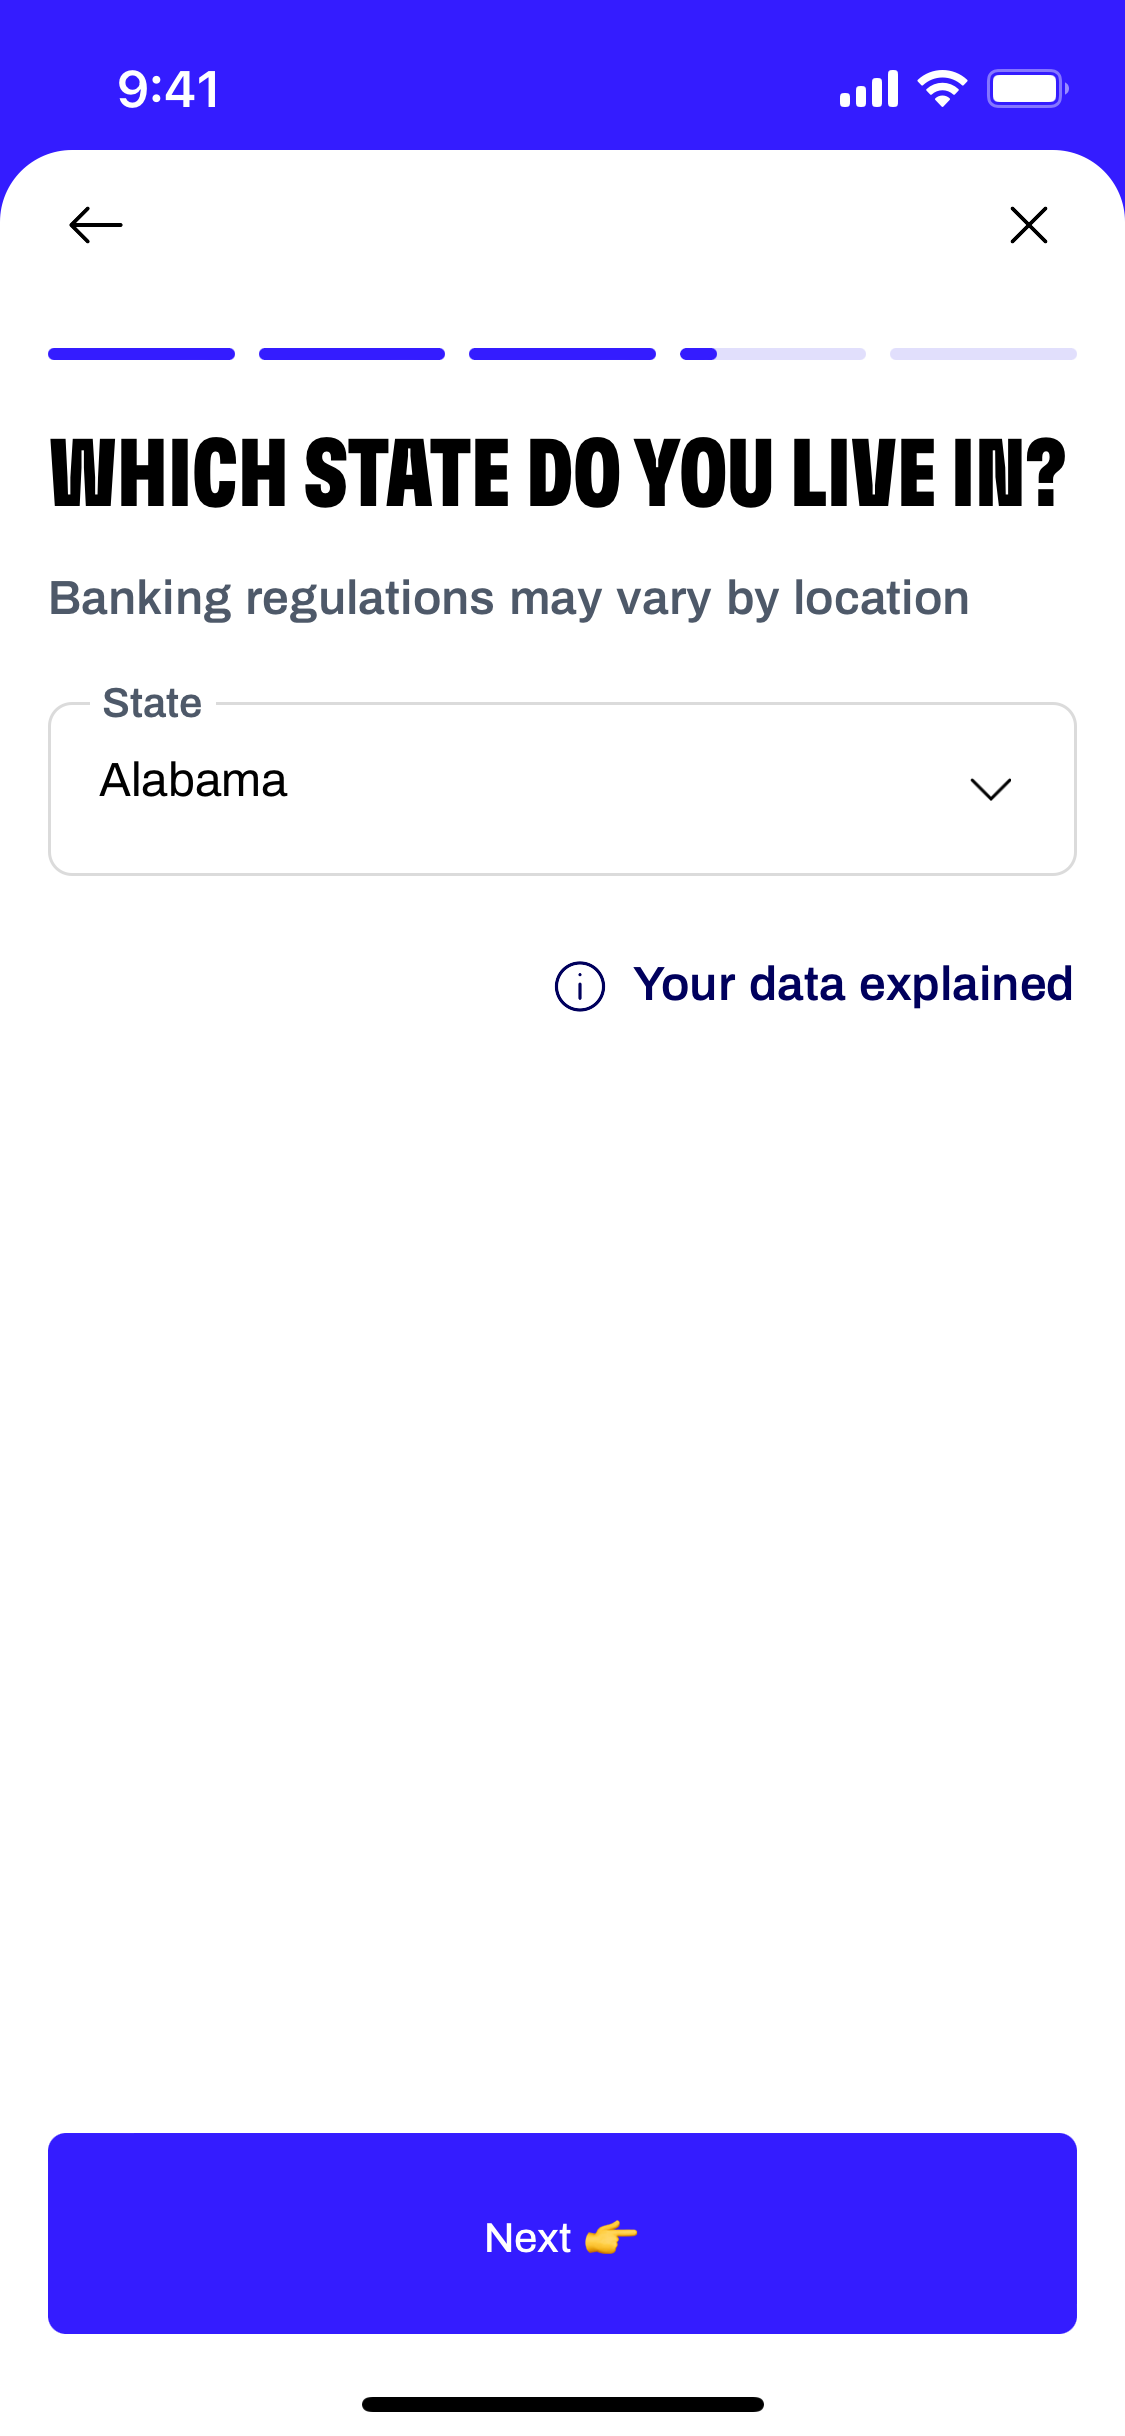Close the onboarding flow with X

[1028, 225]
